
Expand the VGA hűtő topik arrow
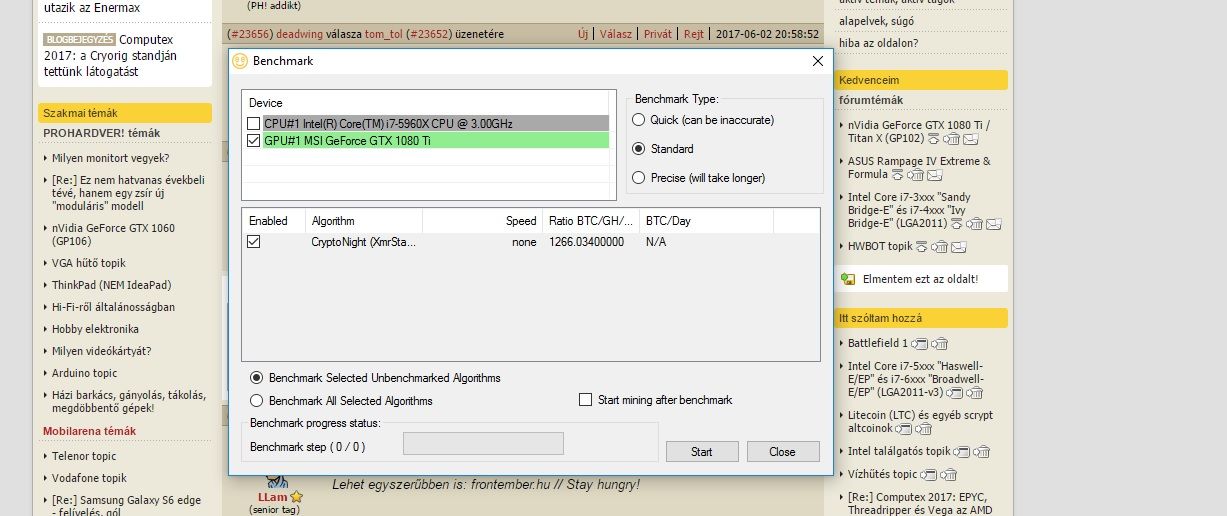(x=46, y=264)
